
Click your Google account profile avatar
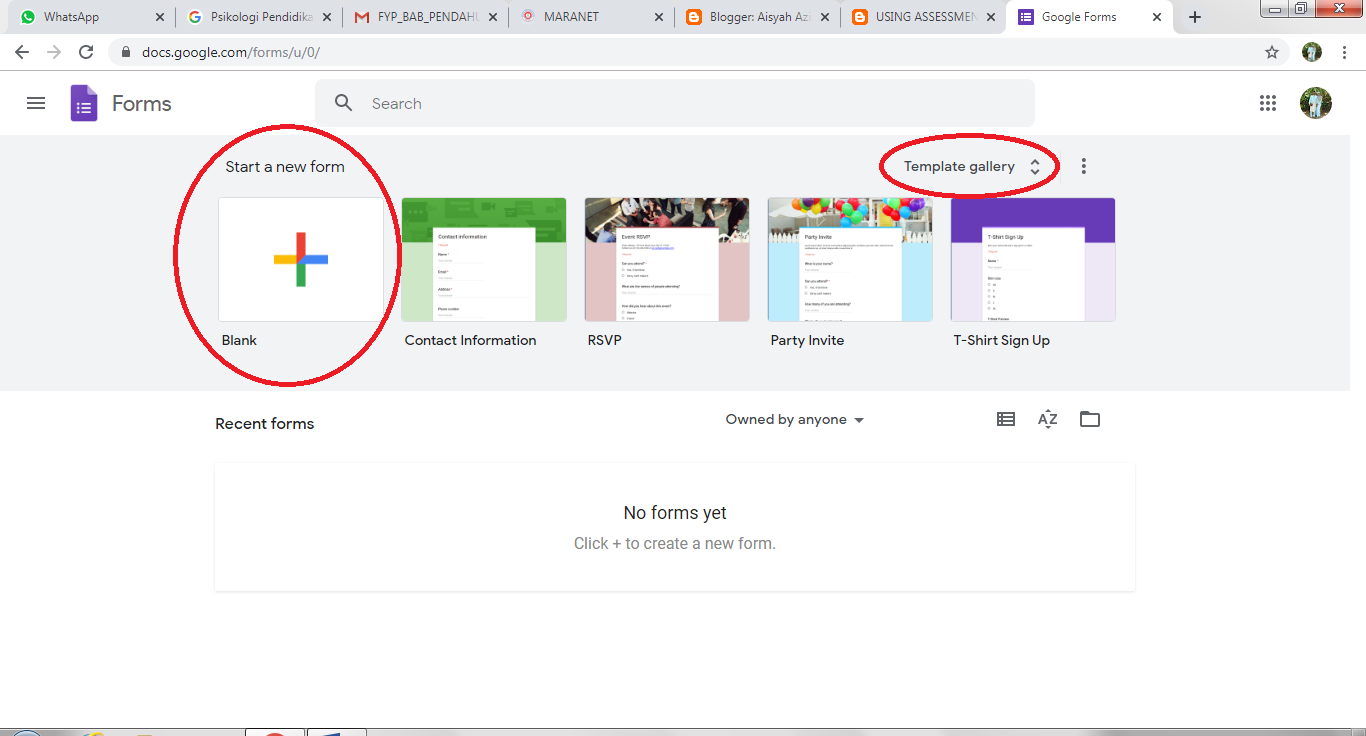pos(1316,103)
